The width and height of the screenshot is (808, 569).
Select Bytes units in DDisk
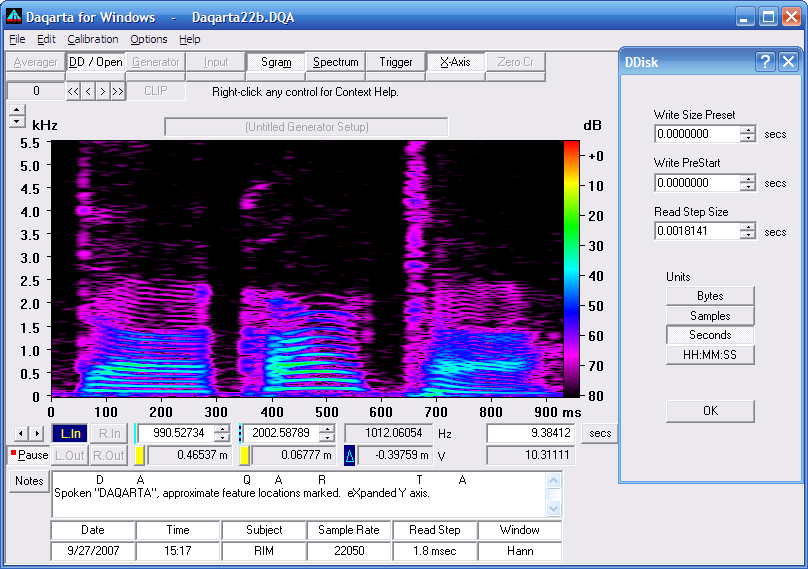click(x=710, y=296)
